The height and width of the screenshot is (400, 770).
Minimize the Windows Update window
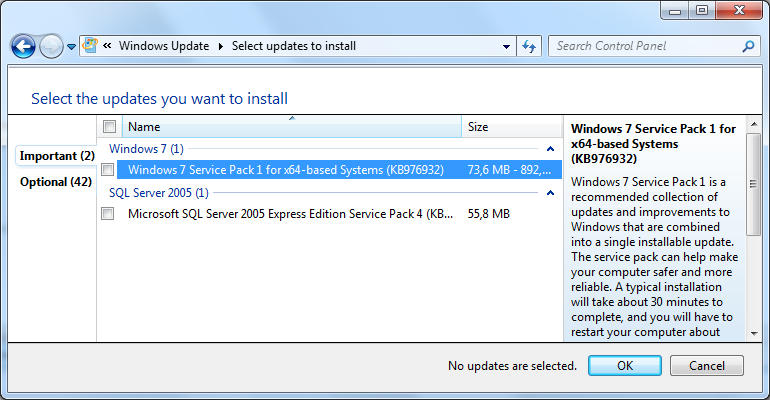pos(676,10)
